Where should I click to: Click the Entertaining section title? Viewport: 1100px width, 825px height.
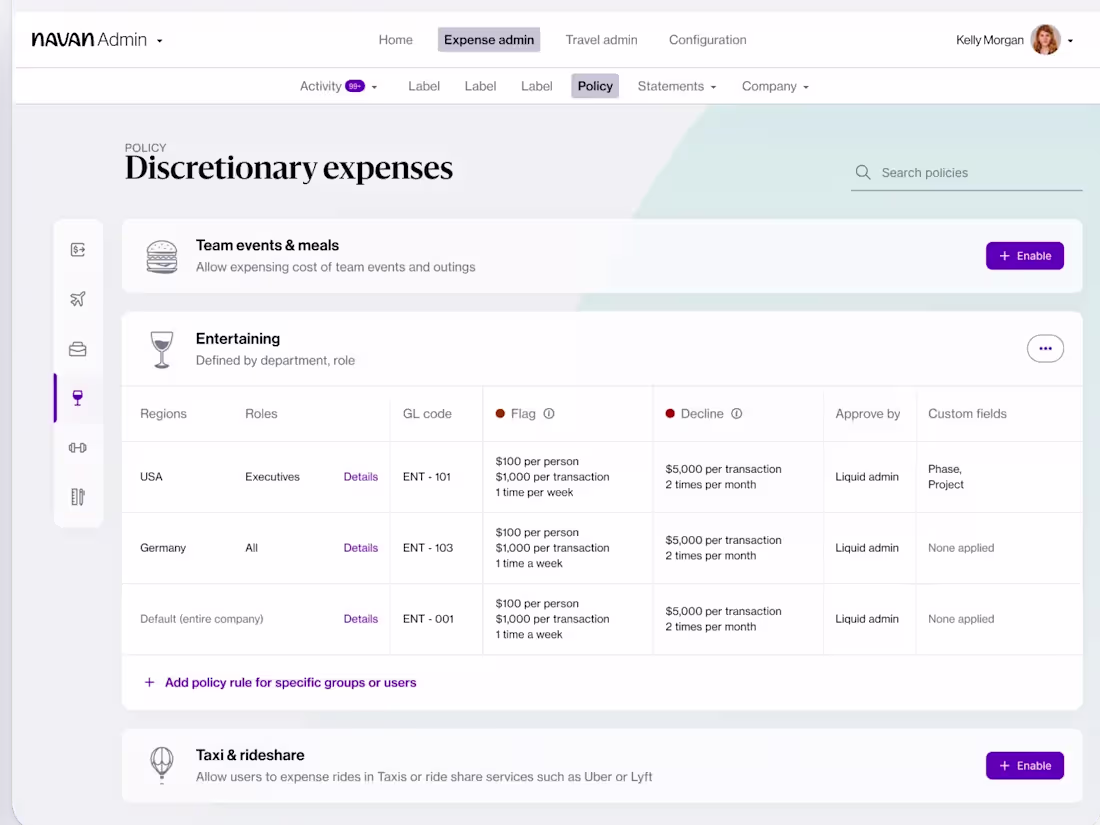238,339
